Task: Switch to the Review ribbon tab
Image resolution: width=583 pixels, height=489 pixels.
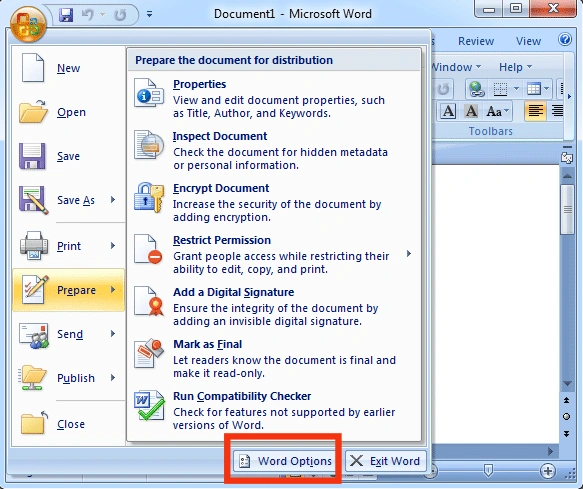Action: click(476, 41)
